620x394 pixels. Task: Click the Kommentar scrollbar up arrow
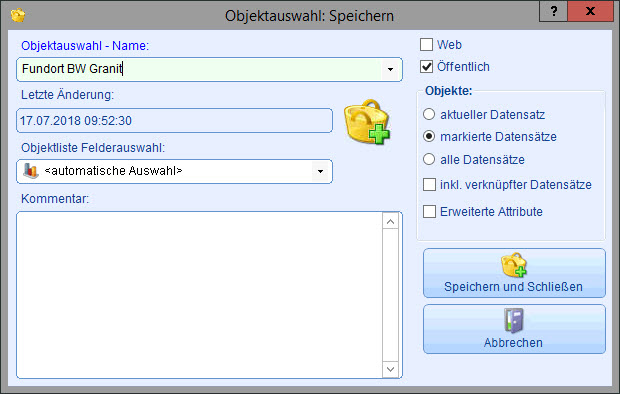pos(390,222)
